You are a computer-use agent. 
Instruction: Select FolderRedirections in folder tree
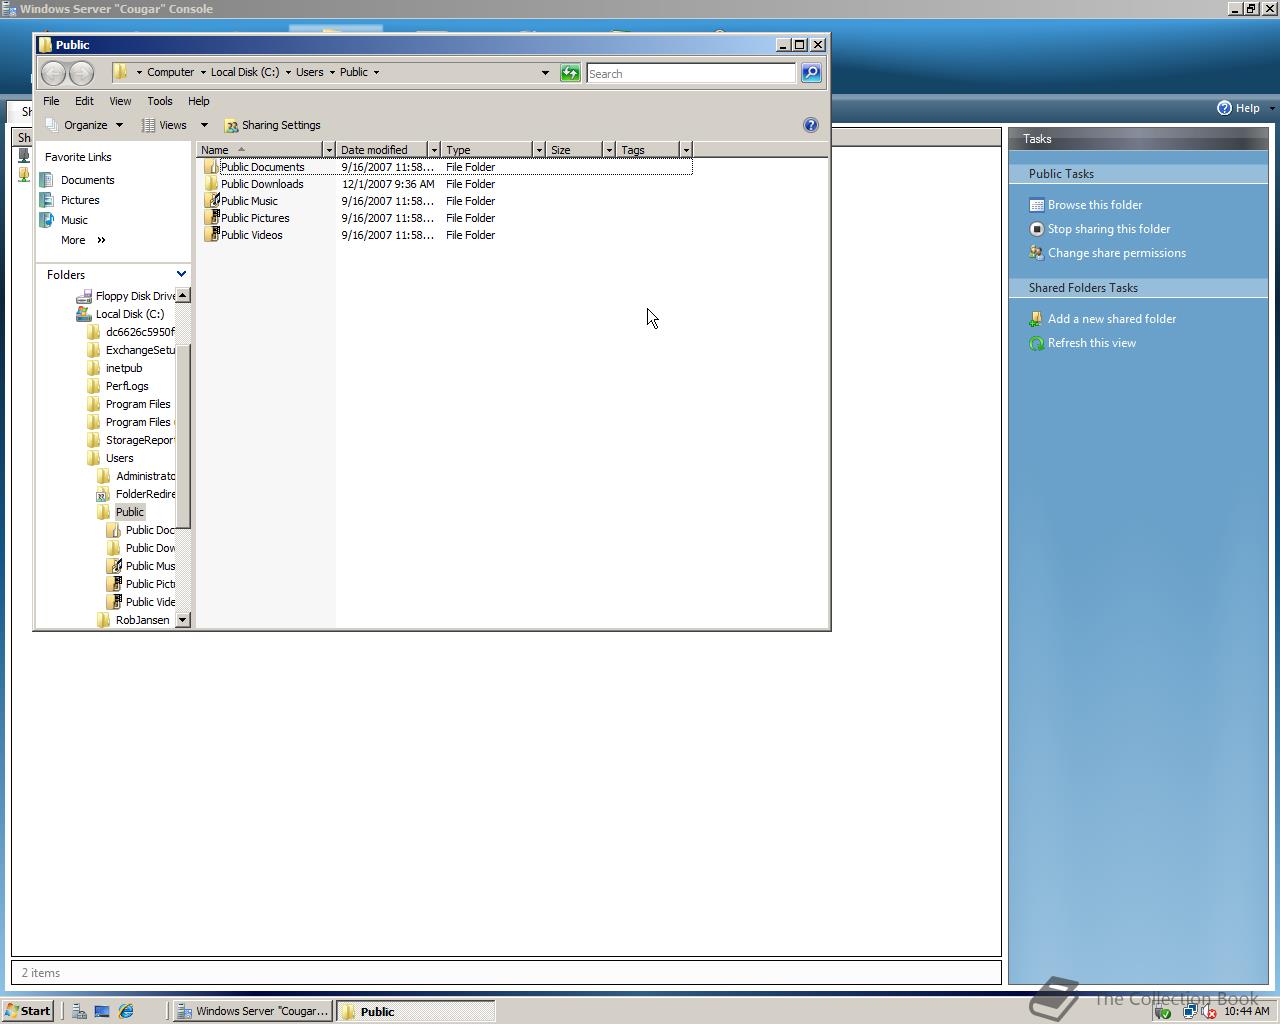[x=145, y=494]
